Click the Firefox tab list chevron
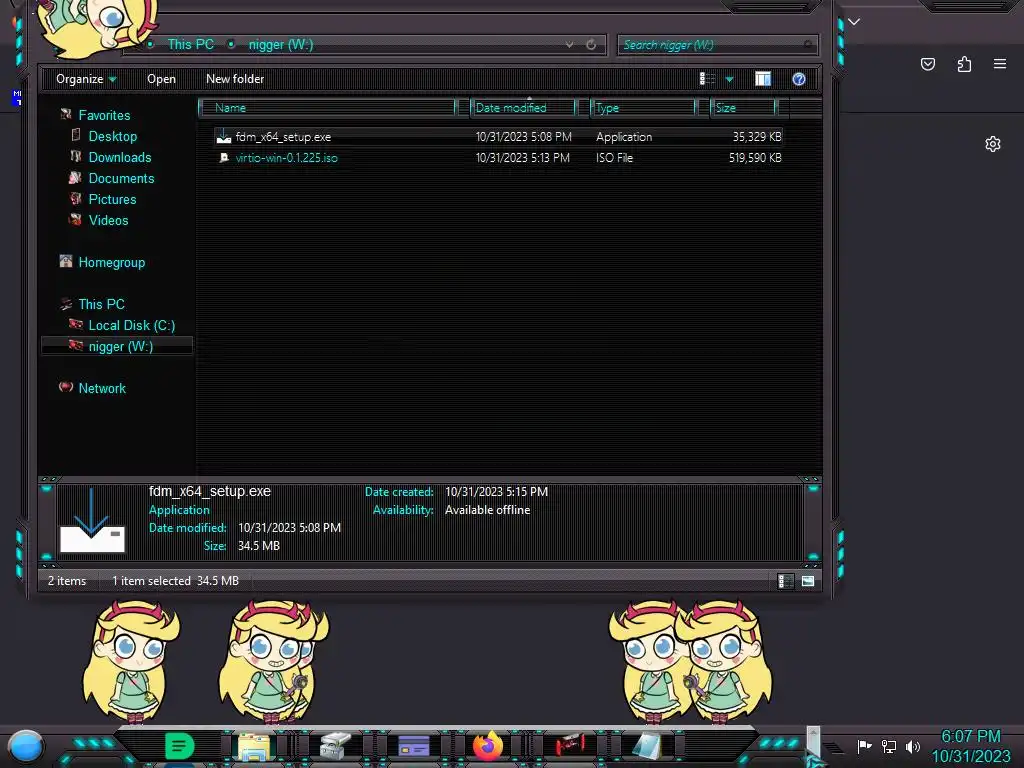This screenshot has height=768, width=1024. [854, 22]
